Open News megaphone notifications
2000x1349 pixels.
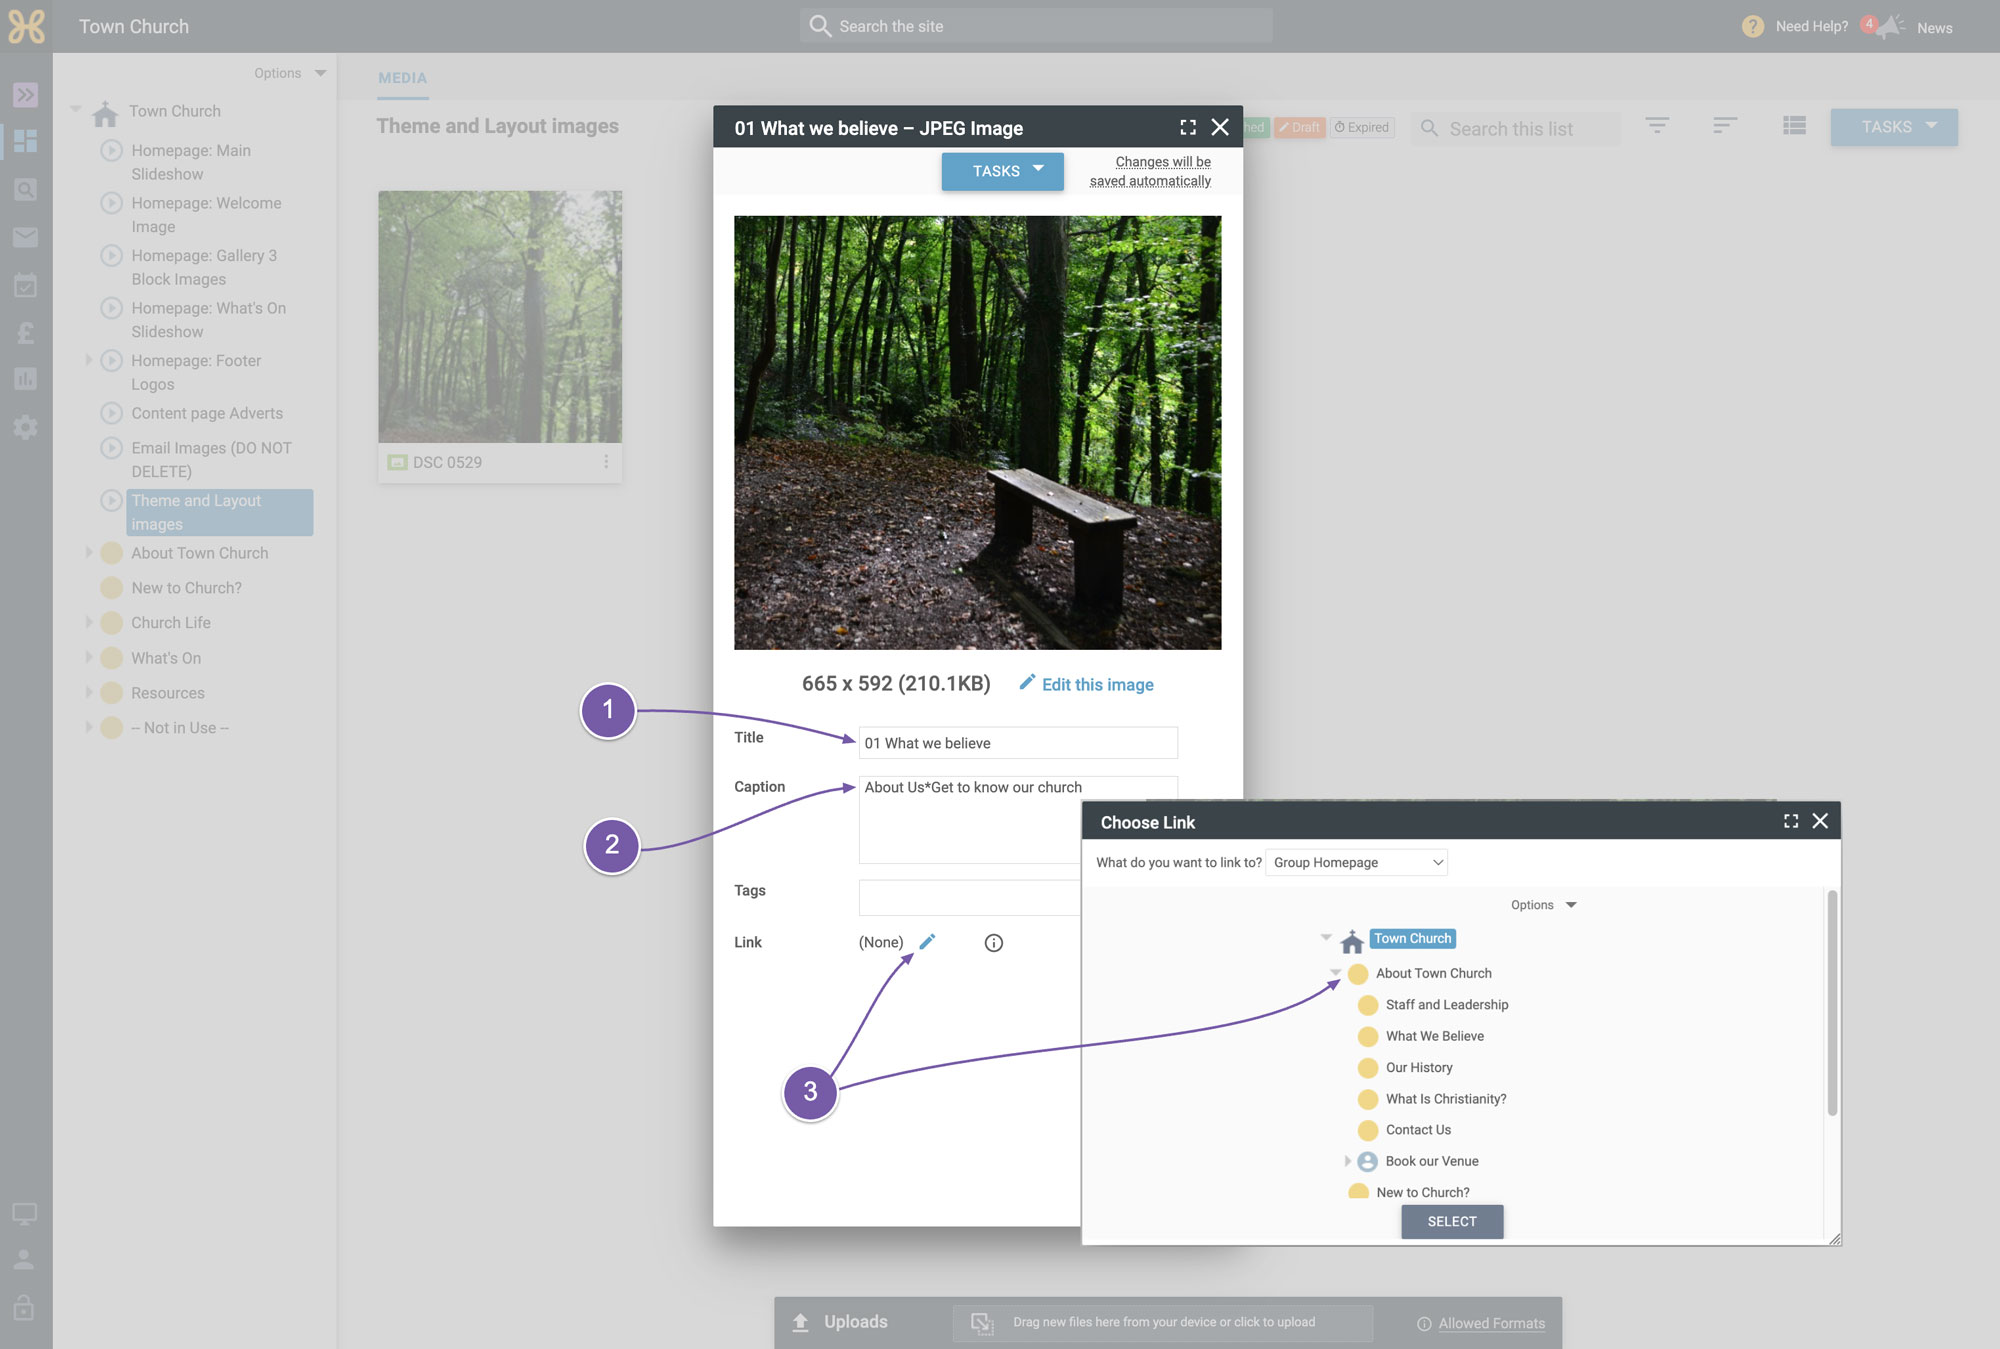[x=1889, y=27]
